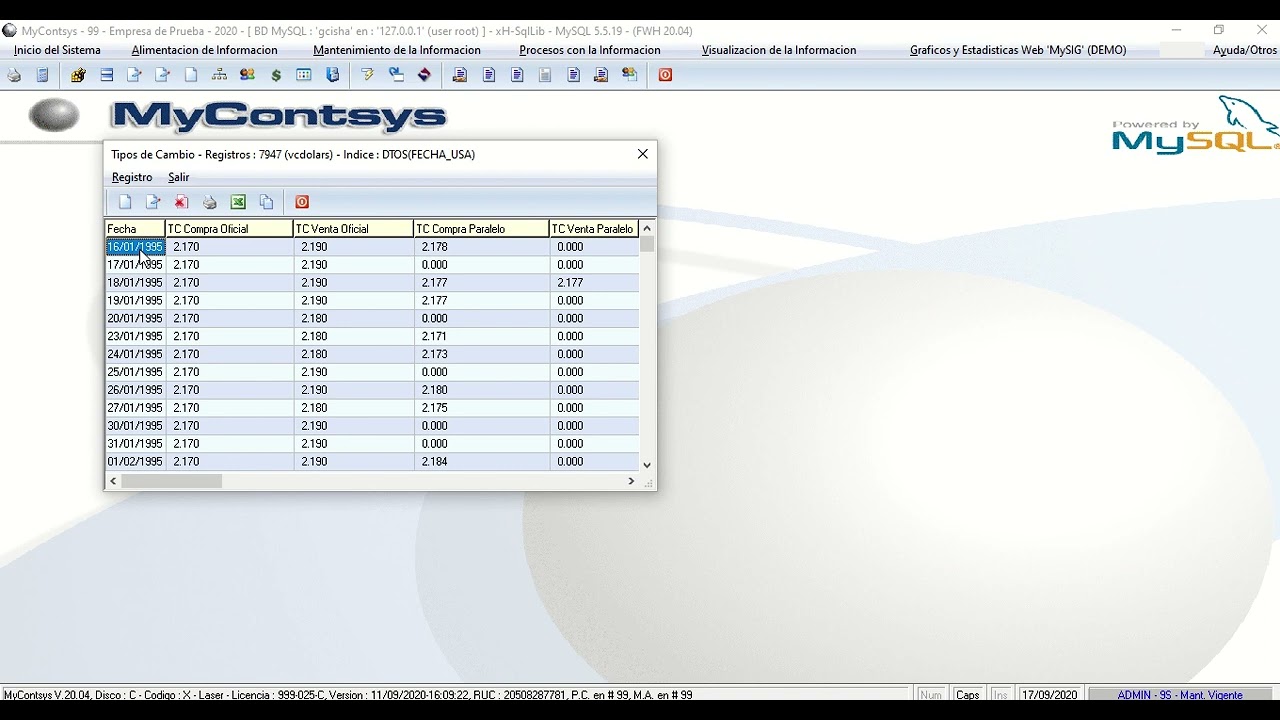Image resolution: width=1280 pixels, height=720 pixels.
Task: Open the Ayuda/Otros menu
Action: click(x=1245, y=50)
